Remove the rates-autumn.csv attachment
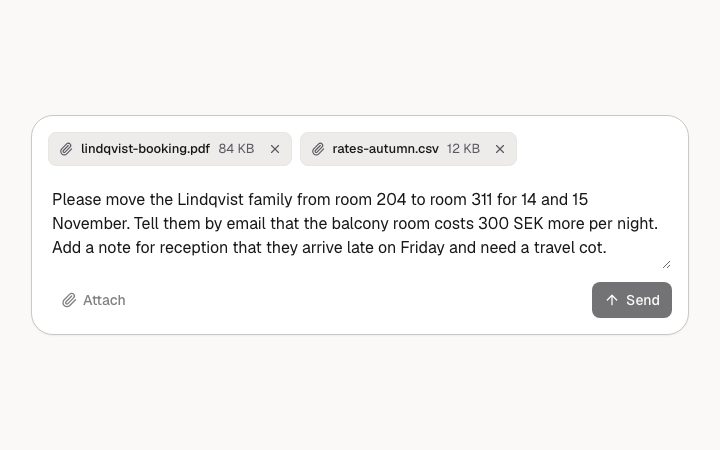The height and width of the screenshot is (450, 720). click(x=500, y=149)
